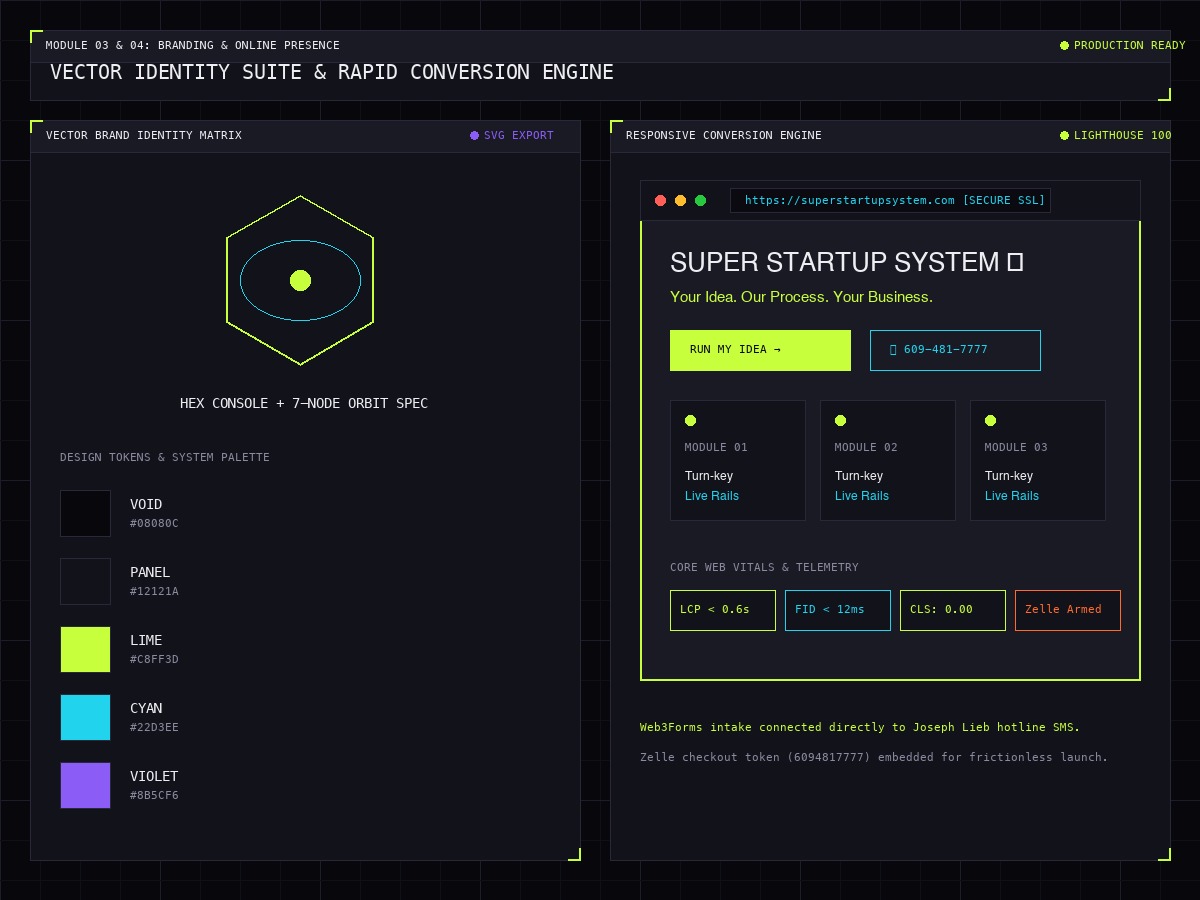Click the LCP < 0.6s metric badge
This screenshot has width=1200, height=900.
tap(723, 610)
